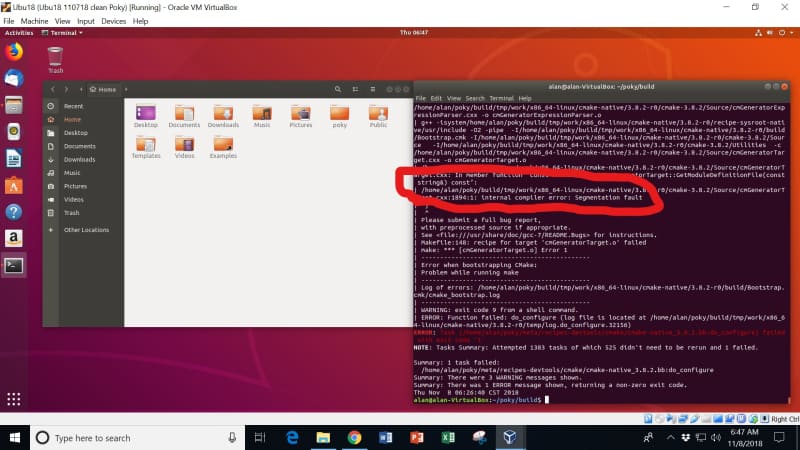This screenshot has height=450, width=800.
Task: Open the Pictures folder icon
Action: [x=301, y=116]
